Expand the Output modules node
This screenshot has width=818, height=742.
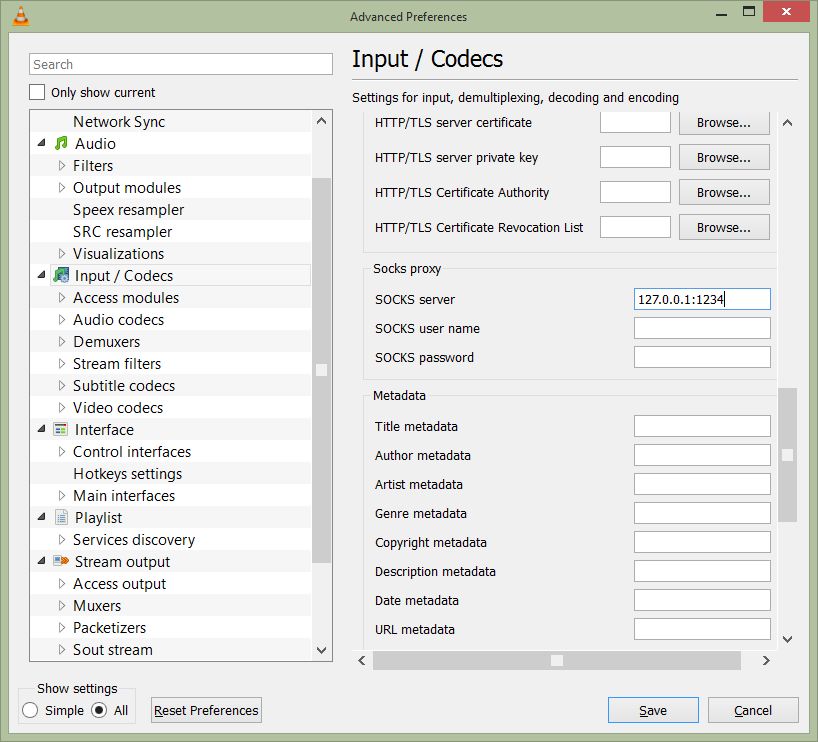62,187
